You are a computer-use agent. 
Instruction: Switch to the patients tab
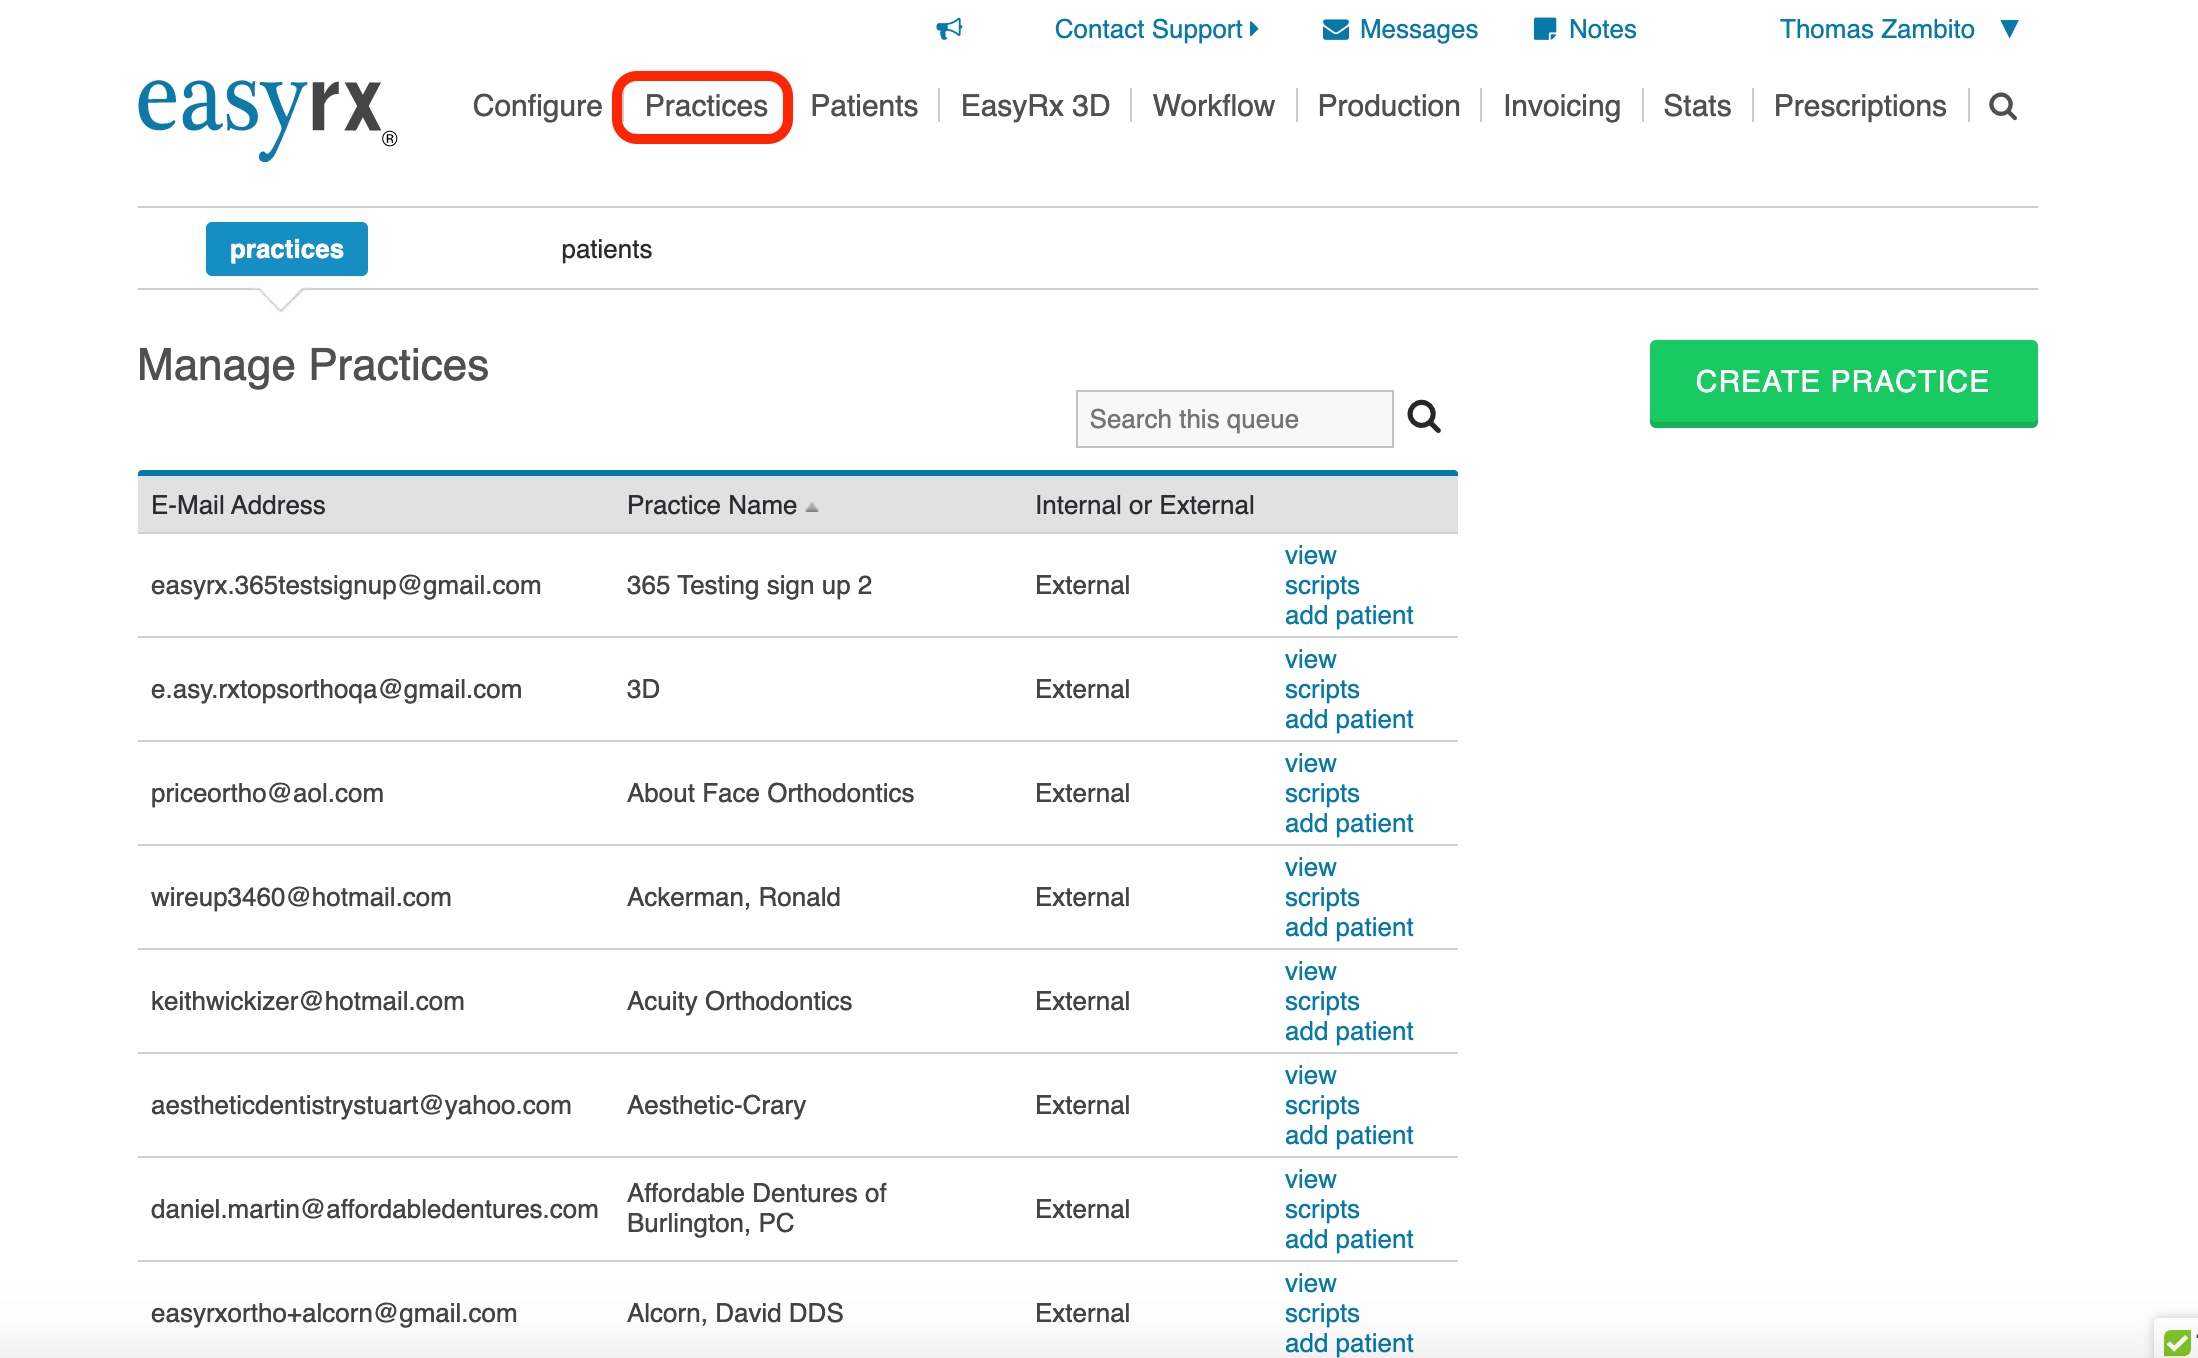(606, 249)
